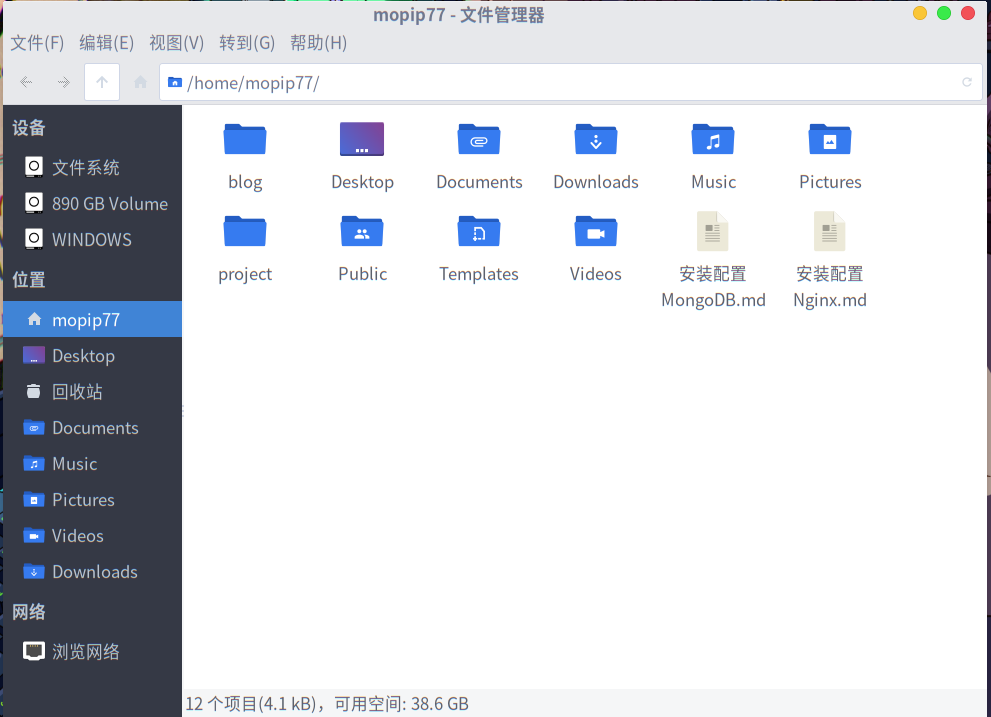Open the 转到(G) menu
The width and height of the screenshot is (991, 717).
tap(247, 43)
